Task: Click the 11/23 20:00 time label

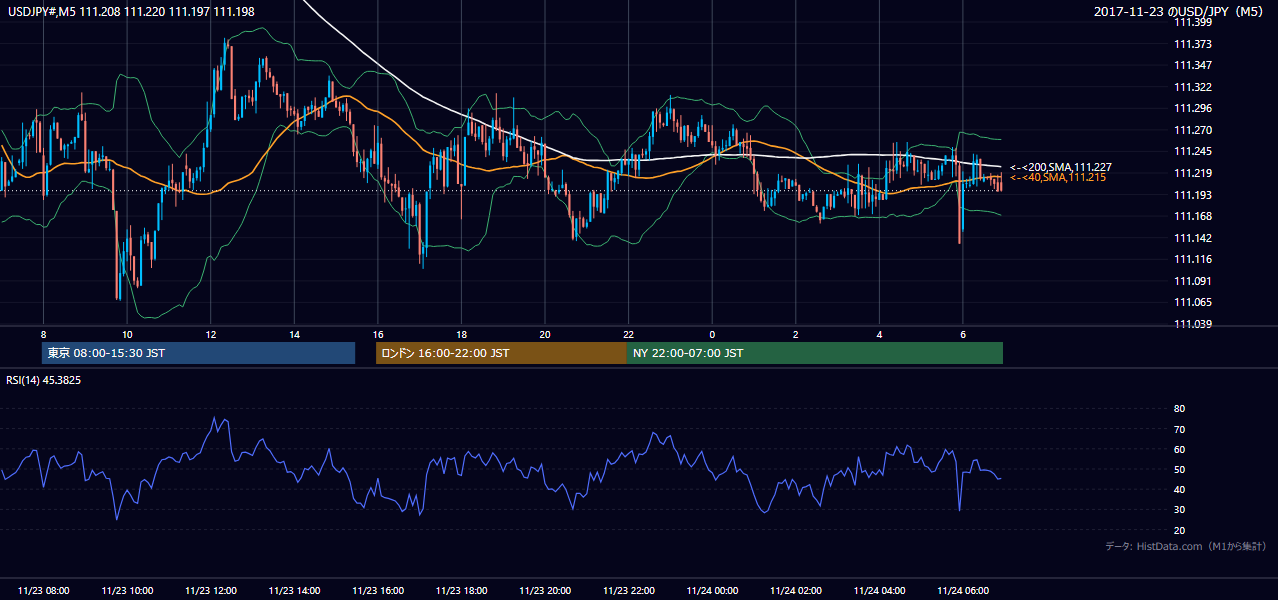Action: pyautogui.click(x=545, y=591)
